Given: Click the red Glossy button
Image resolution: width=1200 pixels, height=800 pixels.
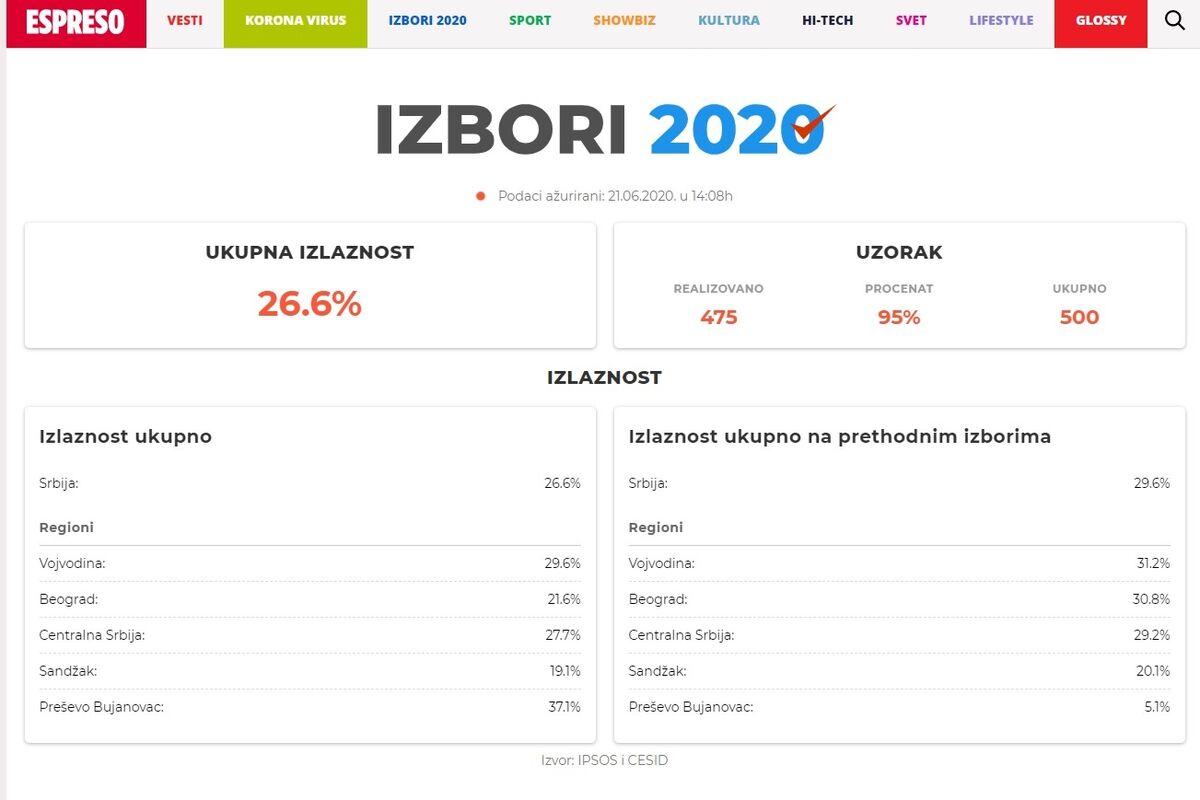Looking at the screenshot, I should tap(1101, 21).
